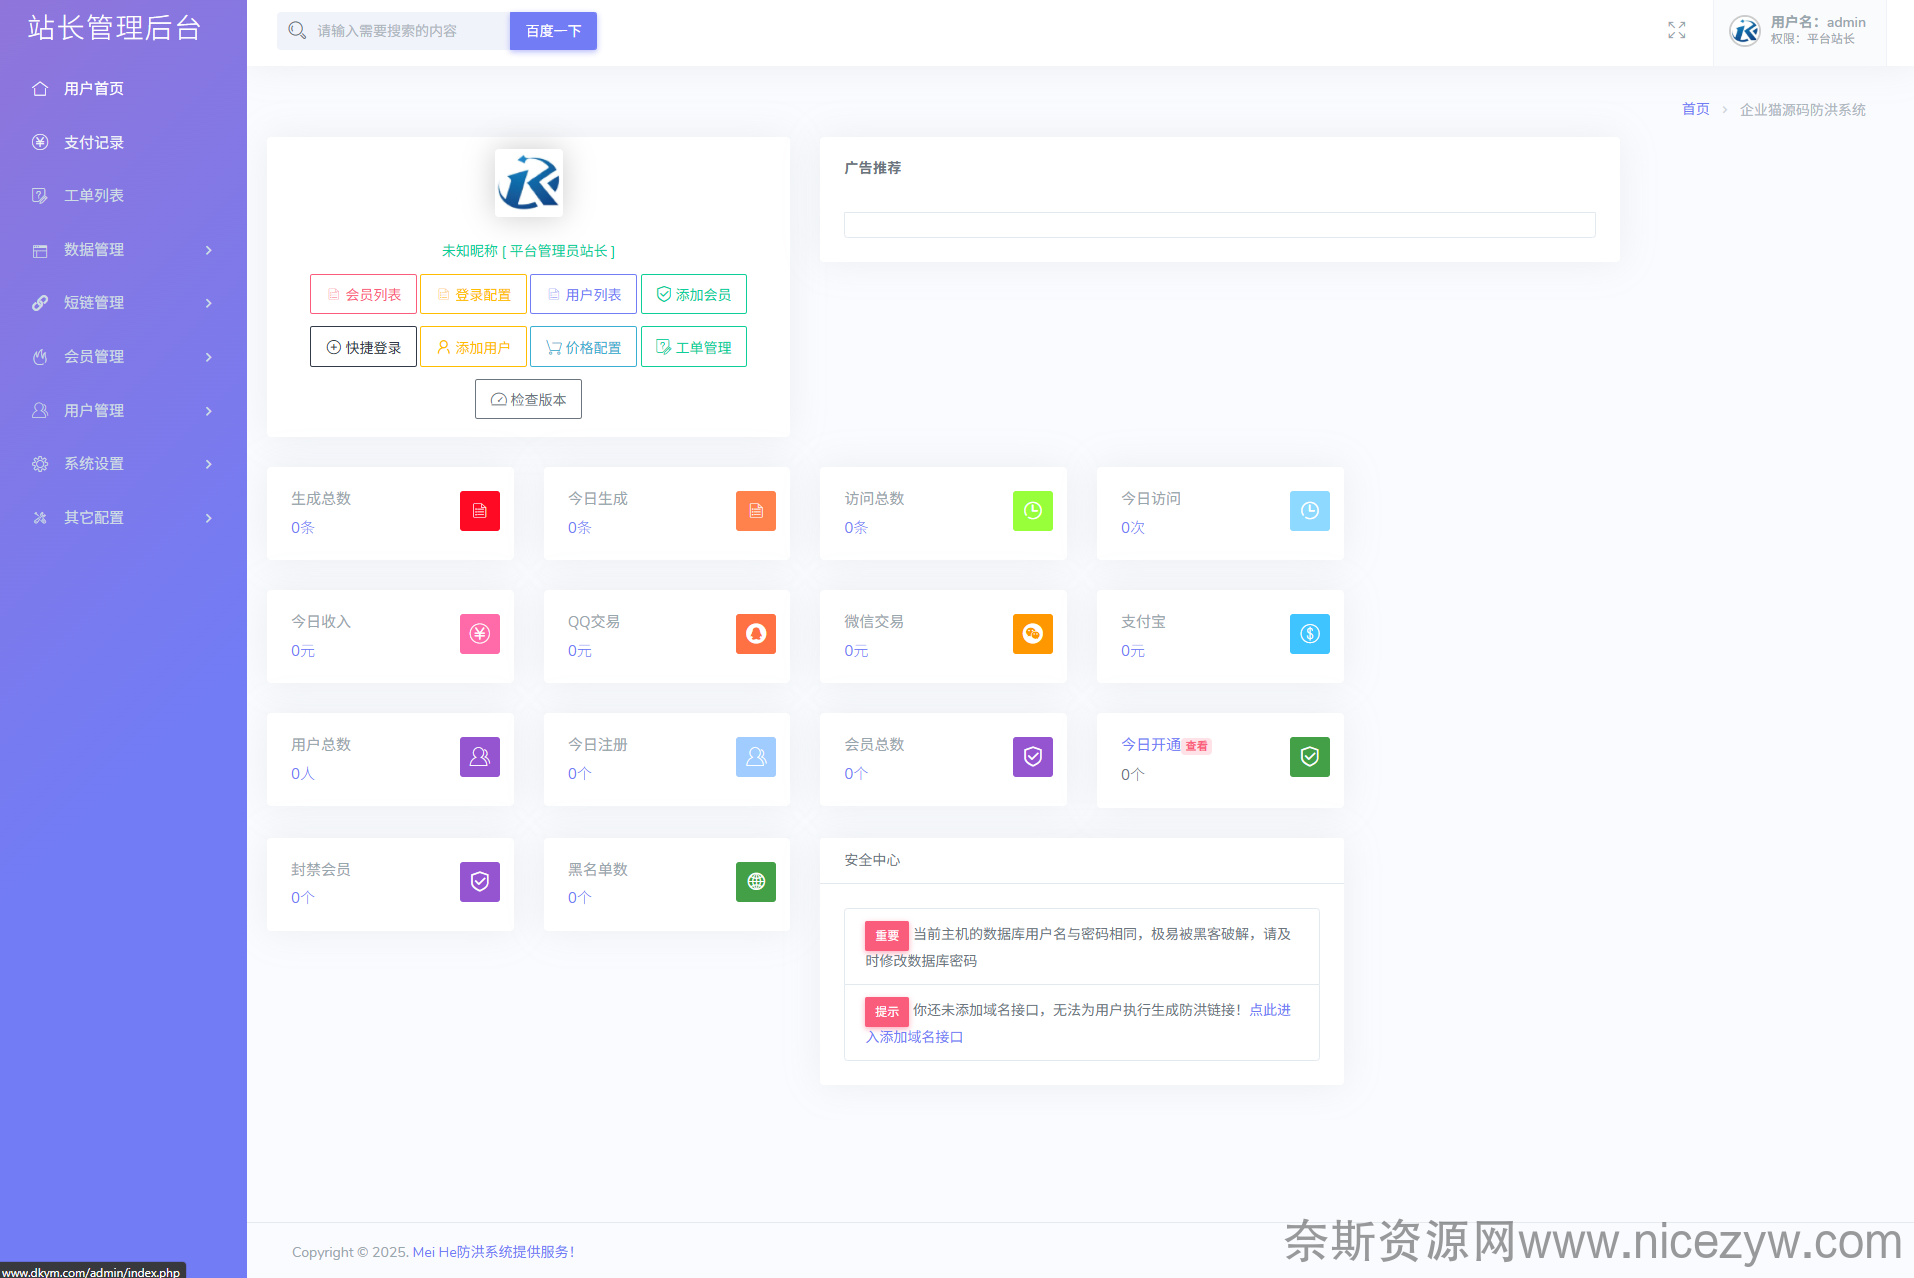Open 支付记录 in the sidebar
Image resolution: width=1914 pixels, height=1278 pixels.
94,143
